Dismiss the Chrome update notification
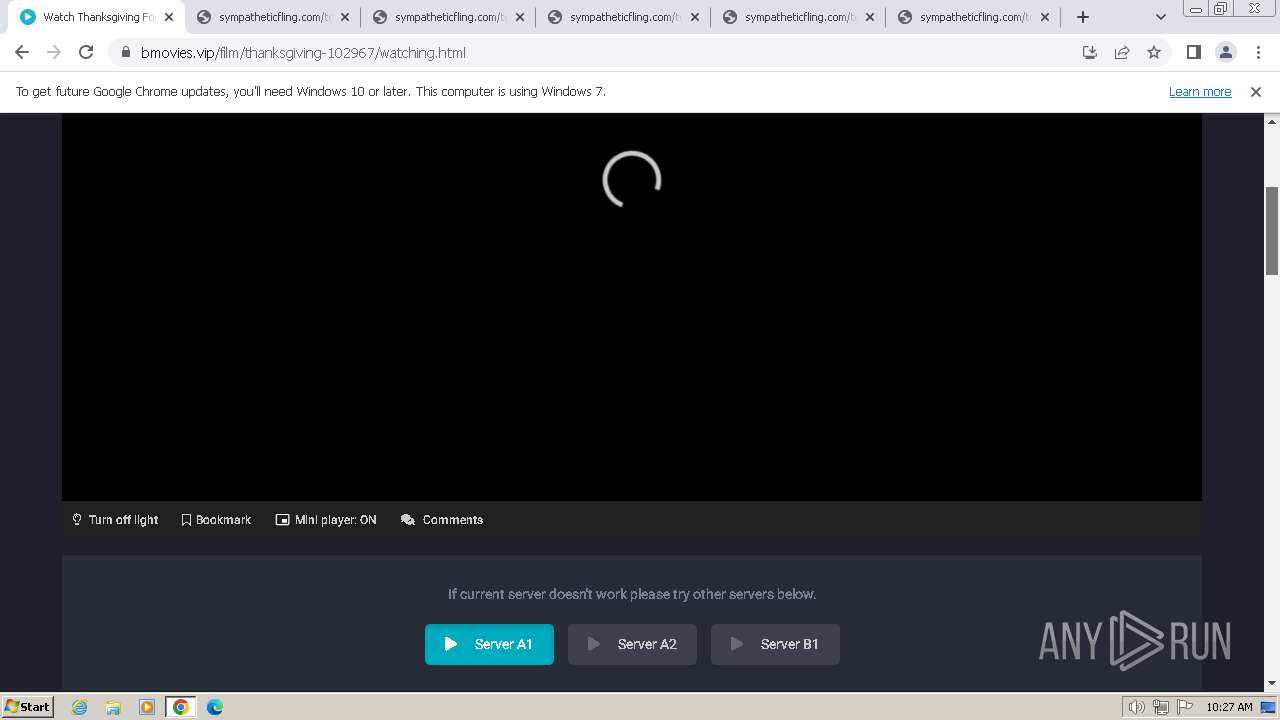 click(1256, 91)
